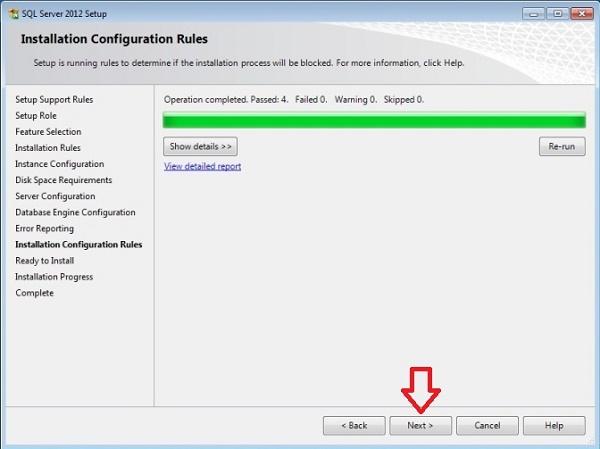The image size is (600, 449).
Task: Open the View detailed report link
Action: click(x=202, y=166)
